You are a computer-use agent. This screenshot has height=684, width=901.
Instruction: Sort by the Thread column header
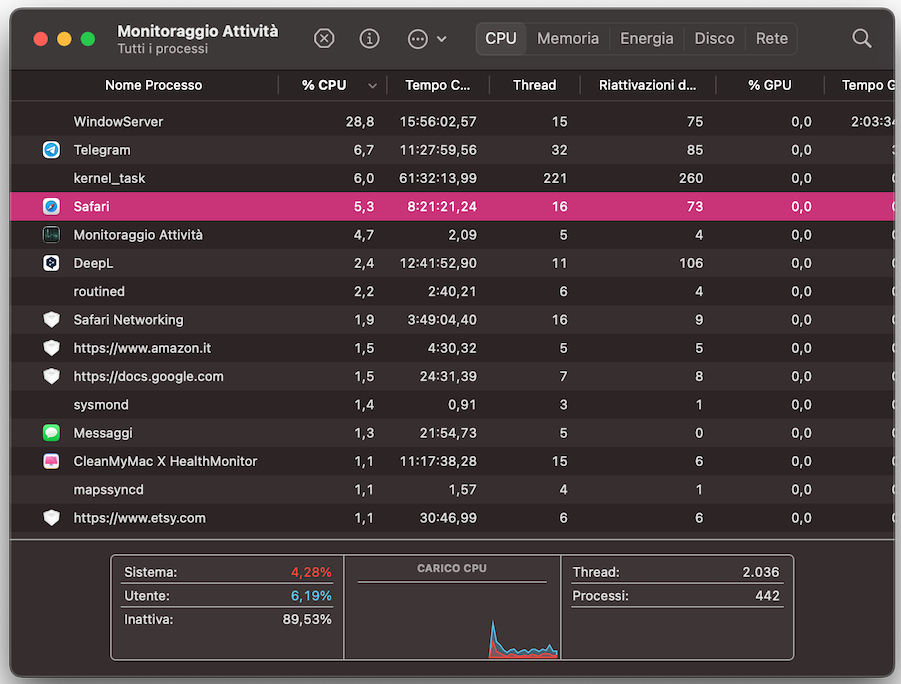(534, 86)
